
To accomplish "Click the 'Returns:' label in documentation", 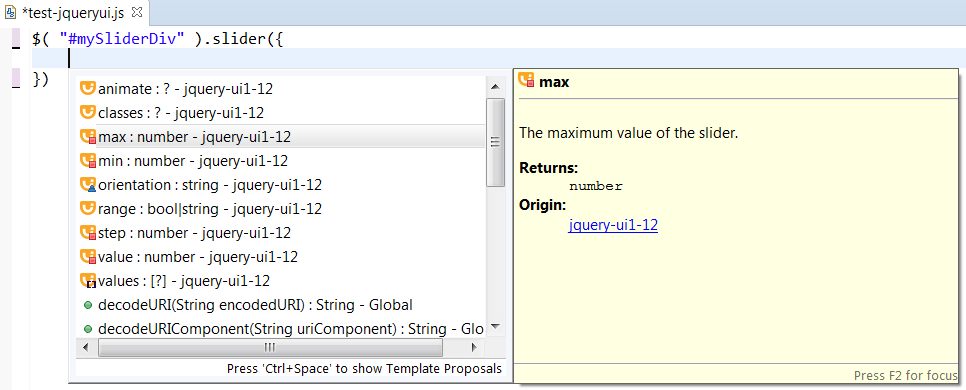I will point(549,168).
